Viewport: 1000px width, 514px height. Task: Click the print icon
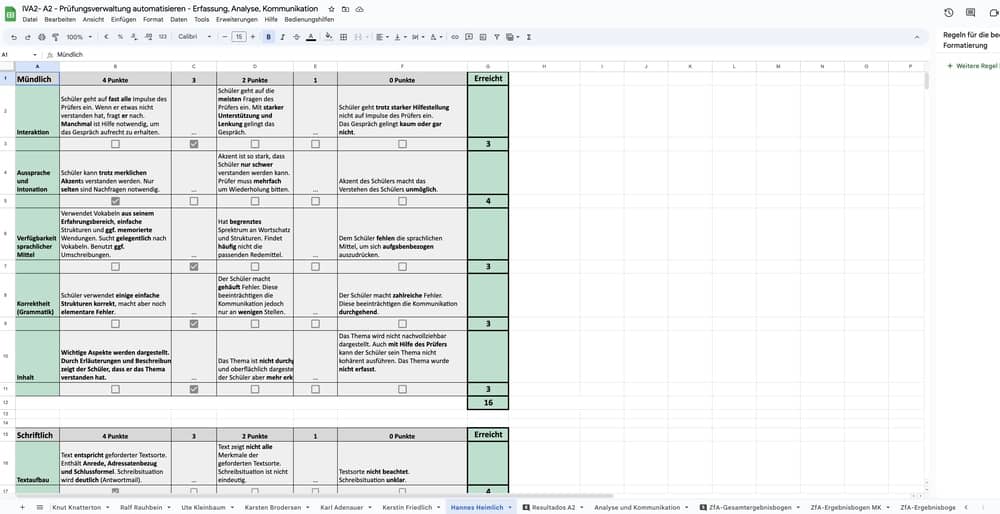[x=39, y=37]
